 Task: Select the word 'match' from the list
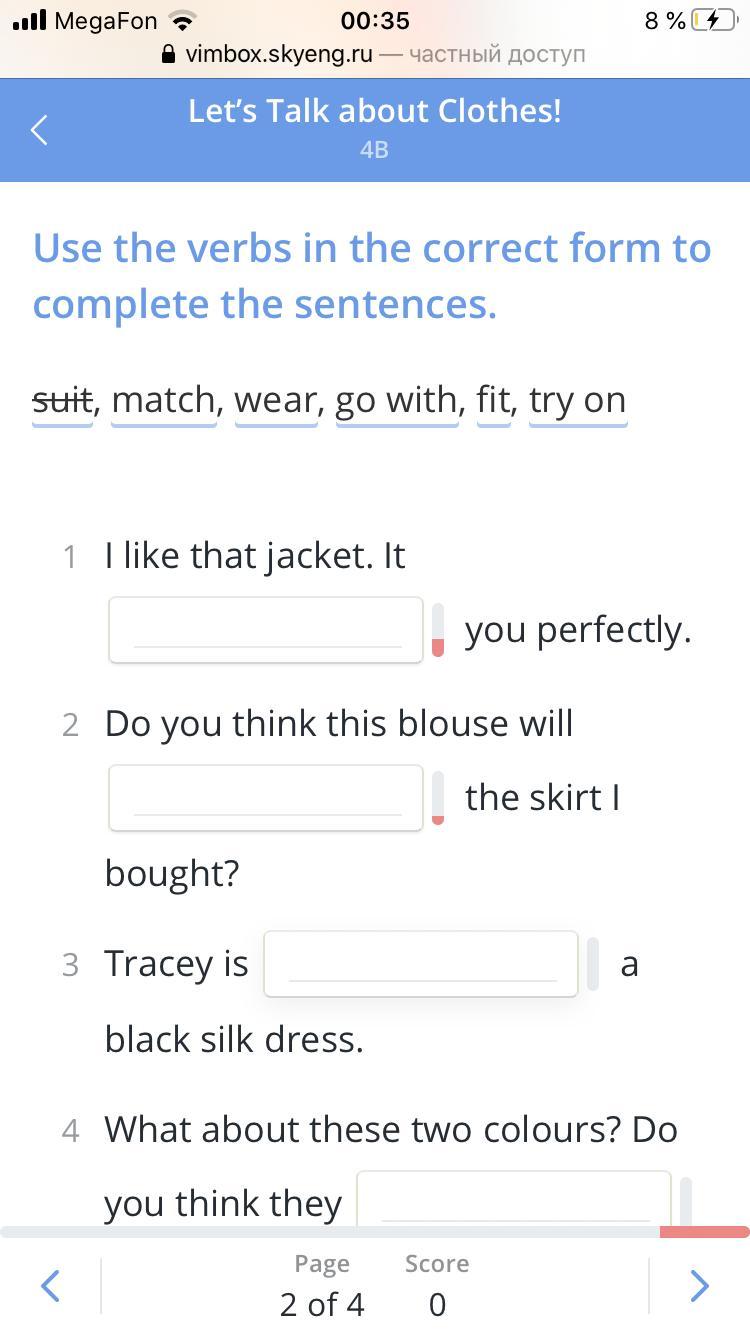[x=164, y=400]
